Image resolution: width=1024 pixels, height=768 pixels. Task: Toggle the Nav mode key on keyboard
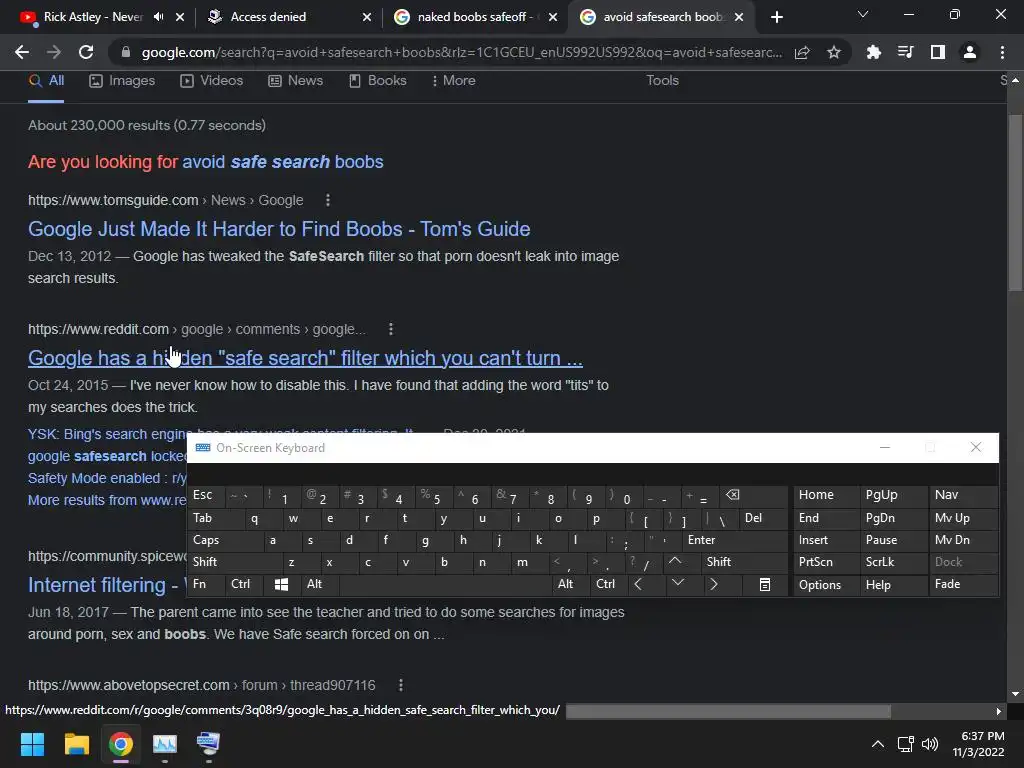[964, 495]
